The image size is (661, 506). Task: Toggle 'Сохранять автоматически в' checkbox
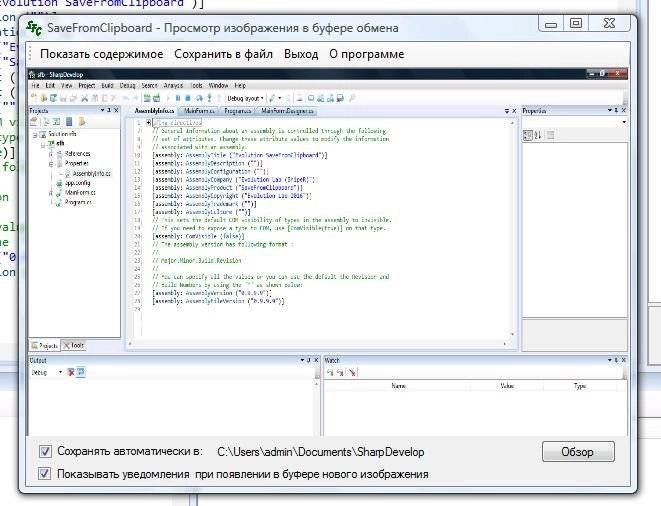45,452
